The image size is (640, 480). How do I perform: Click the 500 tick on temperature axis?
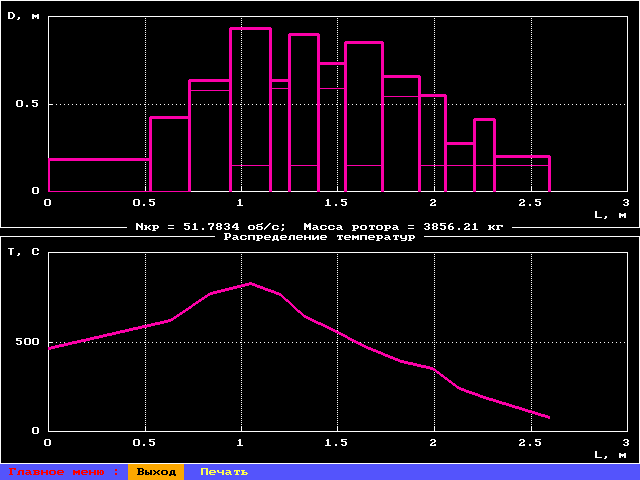[x=27, y=342]
